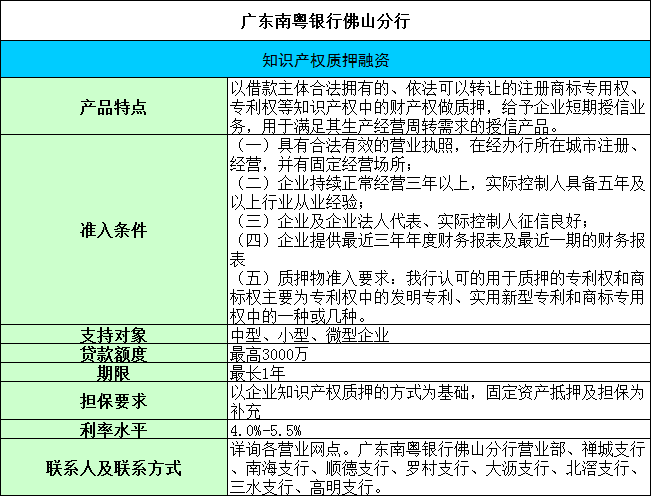Click the value 最长1年

[x=257, y=373]
